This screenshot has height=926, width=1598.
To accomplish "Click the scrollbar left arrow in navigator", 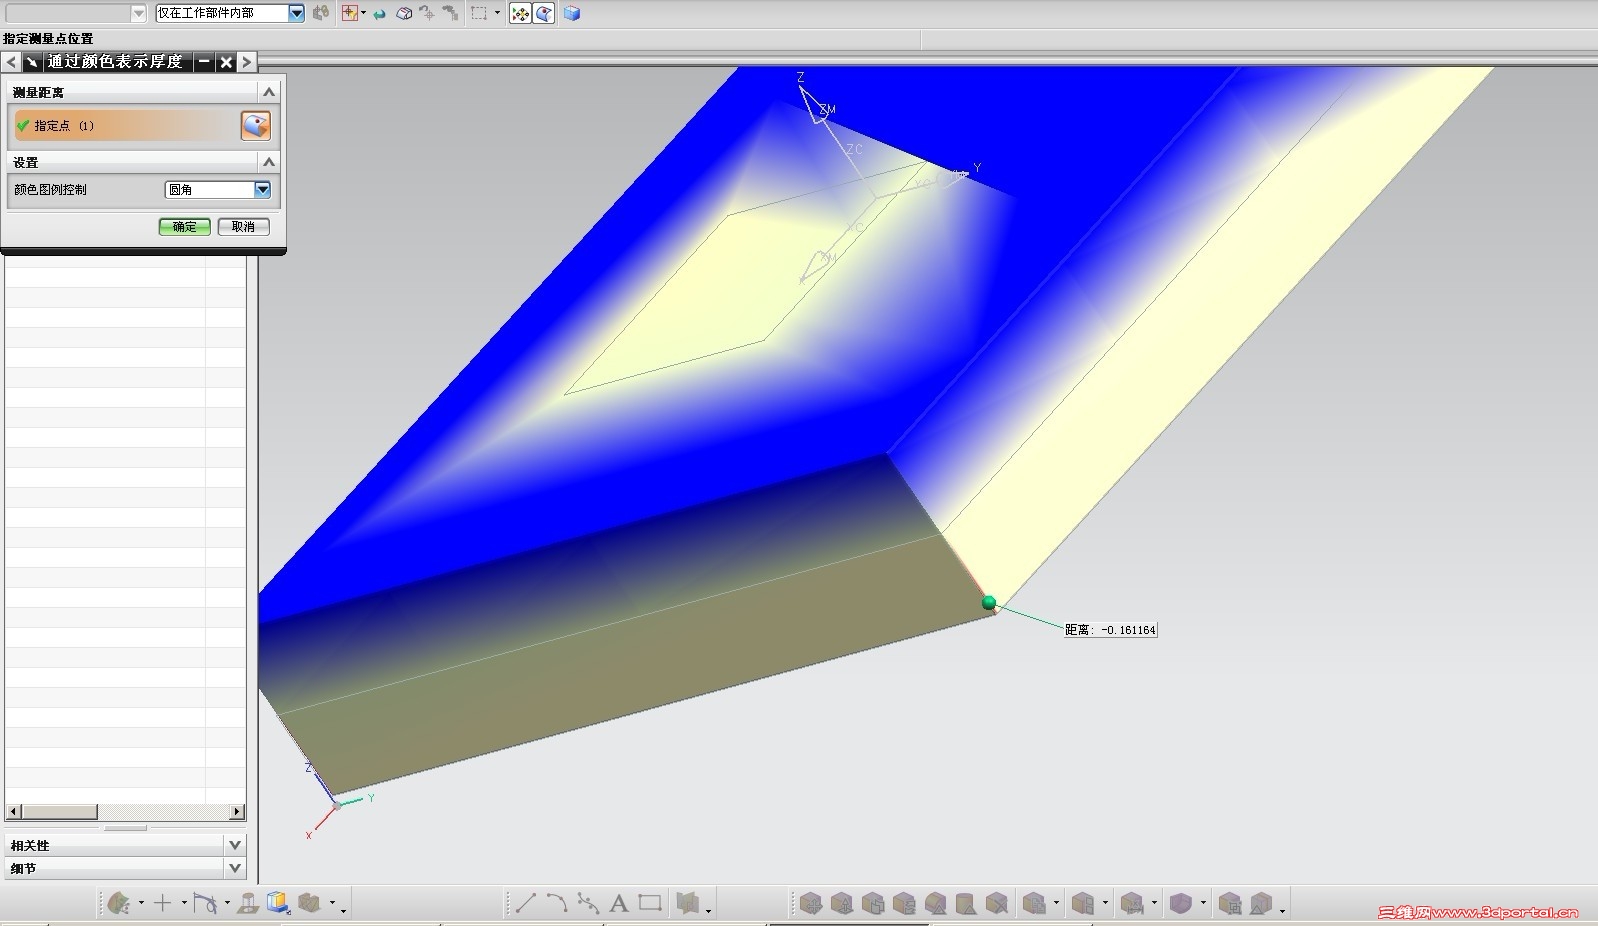I will [13, 812].
